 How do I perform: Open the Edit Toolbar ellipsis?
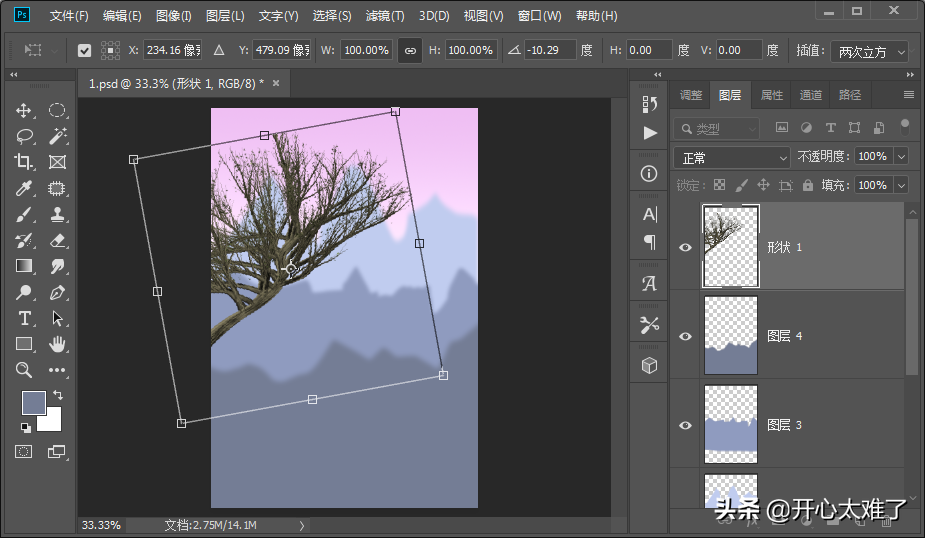click(57, 370)
